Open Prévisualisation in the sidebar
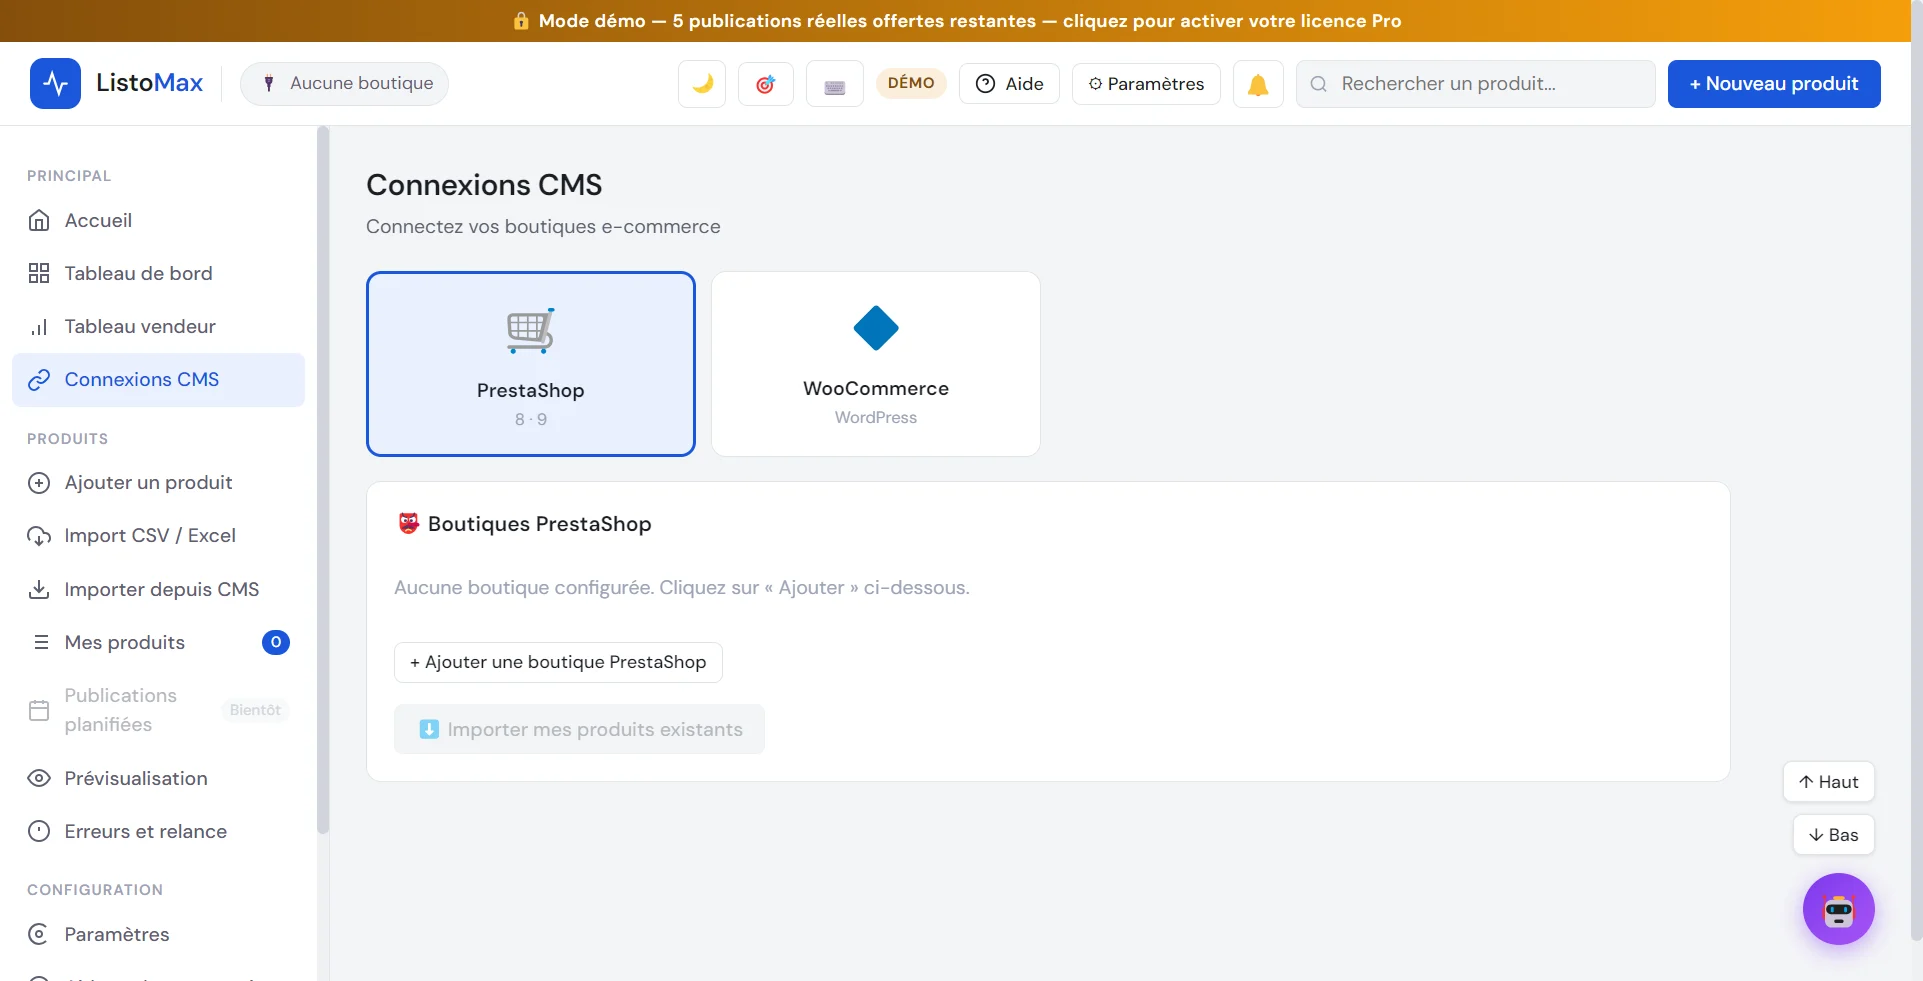This screenshot has width=1923, height=981. click(159, 778)
